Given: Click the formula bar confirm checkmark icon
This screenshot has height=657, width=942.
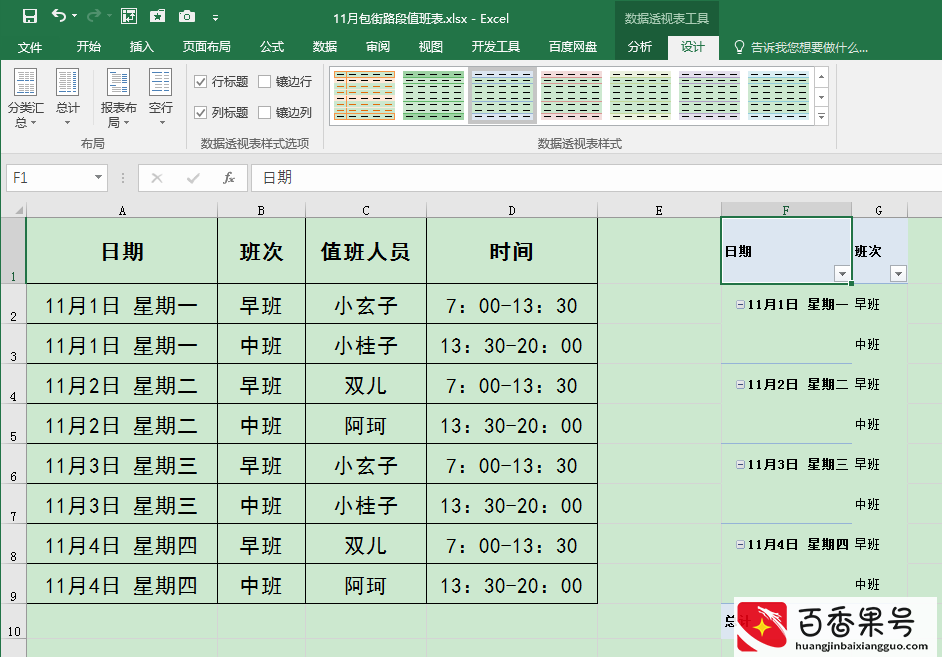Looking at the screenshot, I should [193, 178].
